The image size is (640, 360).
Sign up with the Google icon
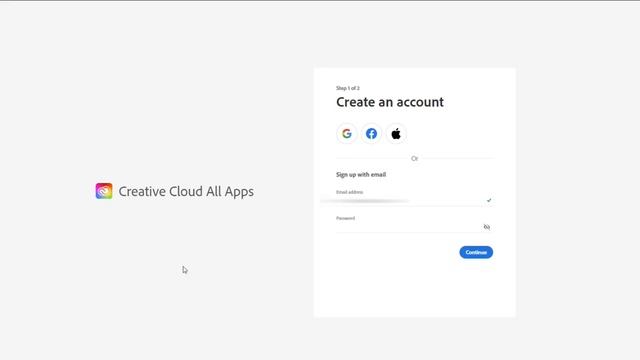[x=347, y=133]
